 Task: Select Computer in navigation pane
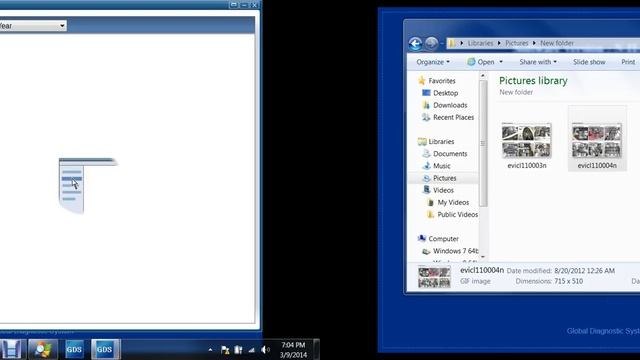(443, 239)
